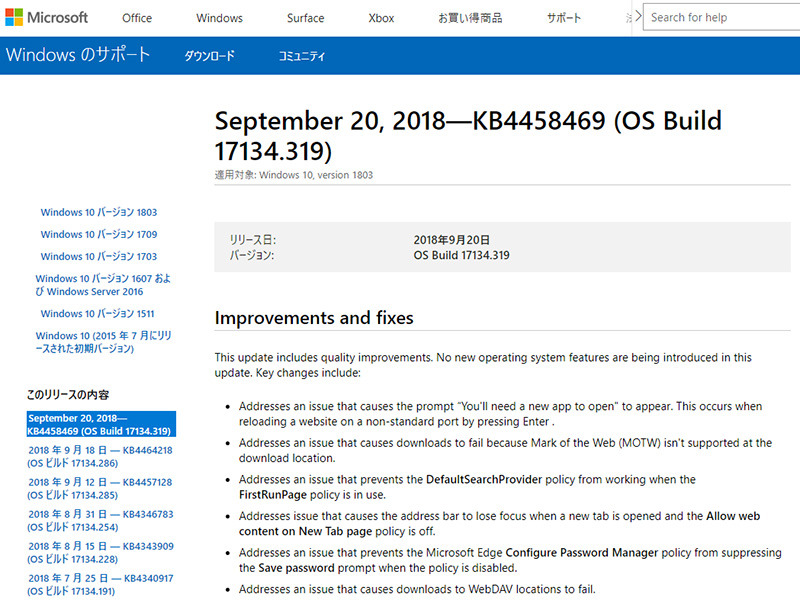The width and height of the screenshot is (800, 600).
Task: Open Windows 10 バージョン 1803 link
Action: pyautogui.click(x=98, y=212)
